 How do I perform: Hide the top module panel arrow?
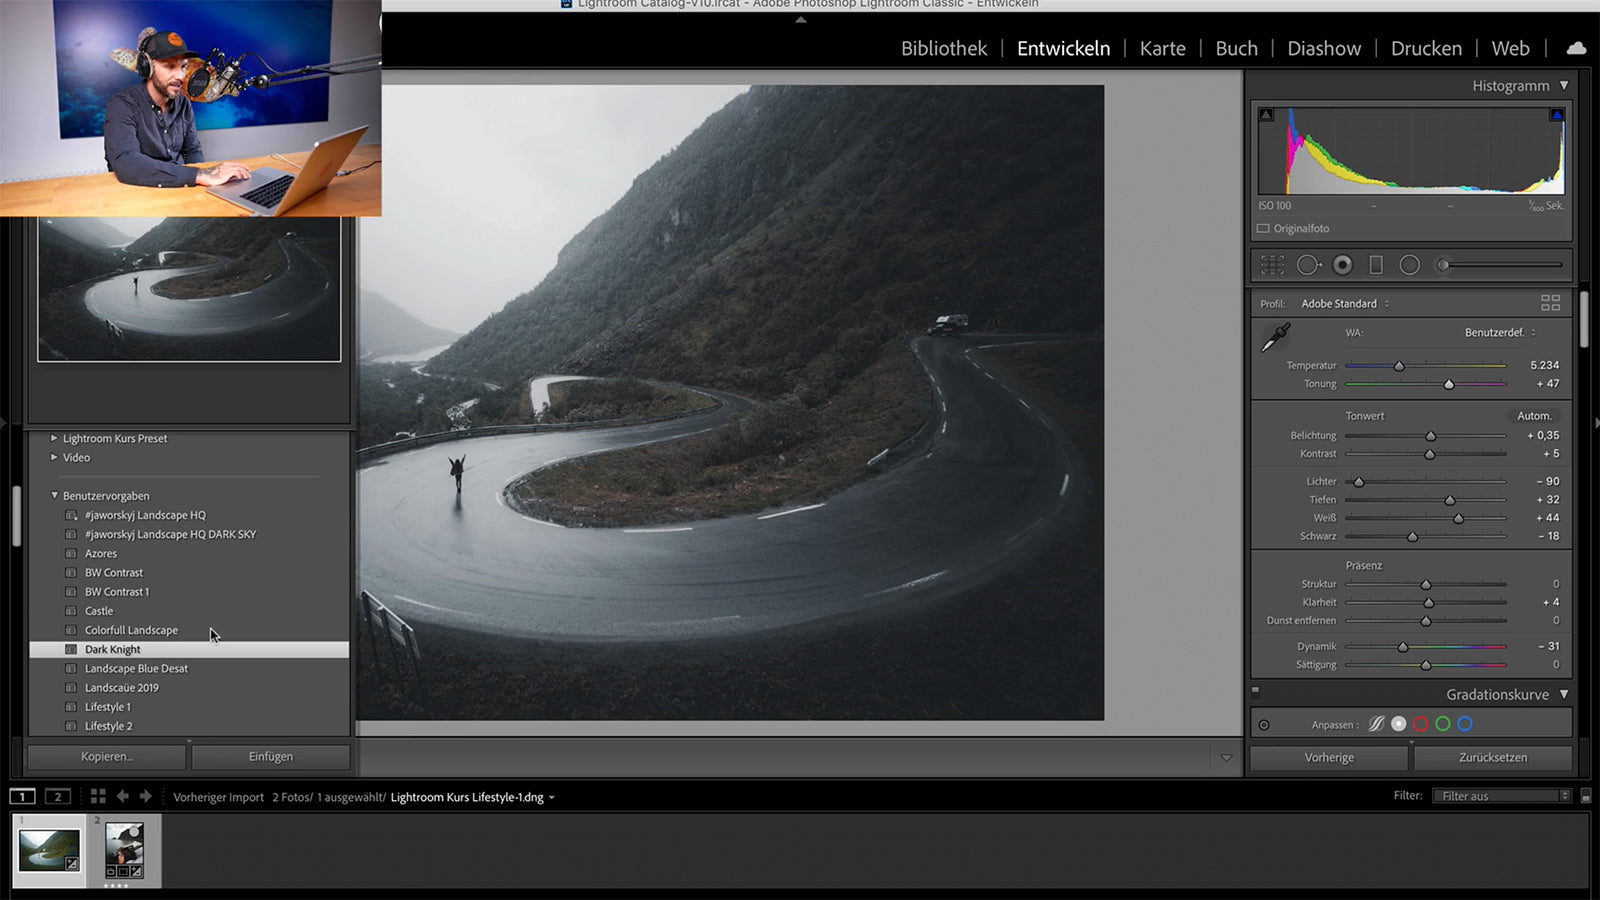point(800,19)
